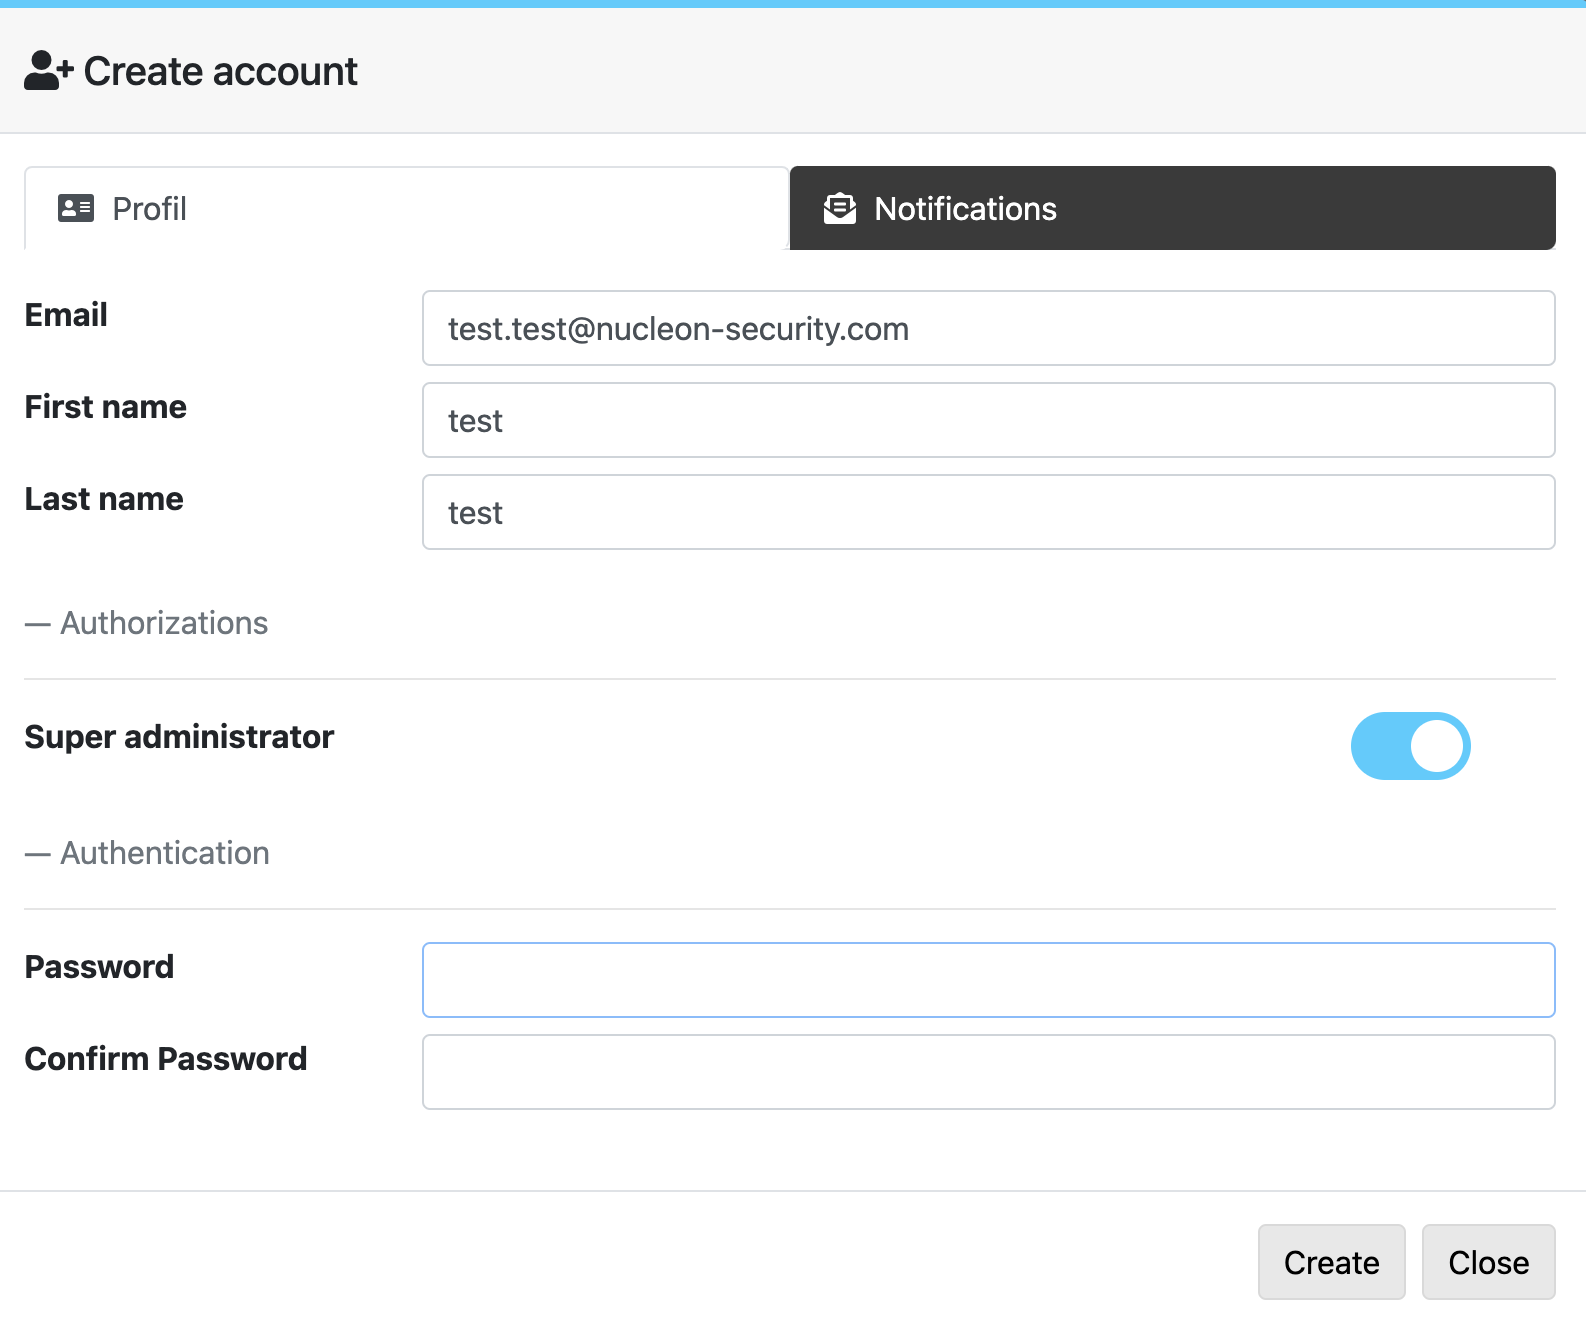Click the Authorizations section label

[164, 623]
